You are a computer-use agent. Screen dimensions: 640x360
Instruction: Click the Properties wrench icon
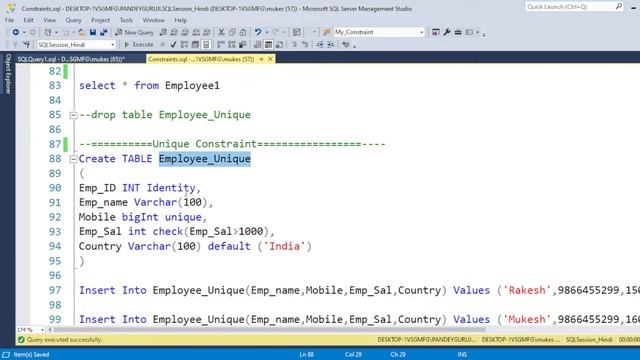(x=447, y=32)
